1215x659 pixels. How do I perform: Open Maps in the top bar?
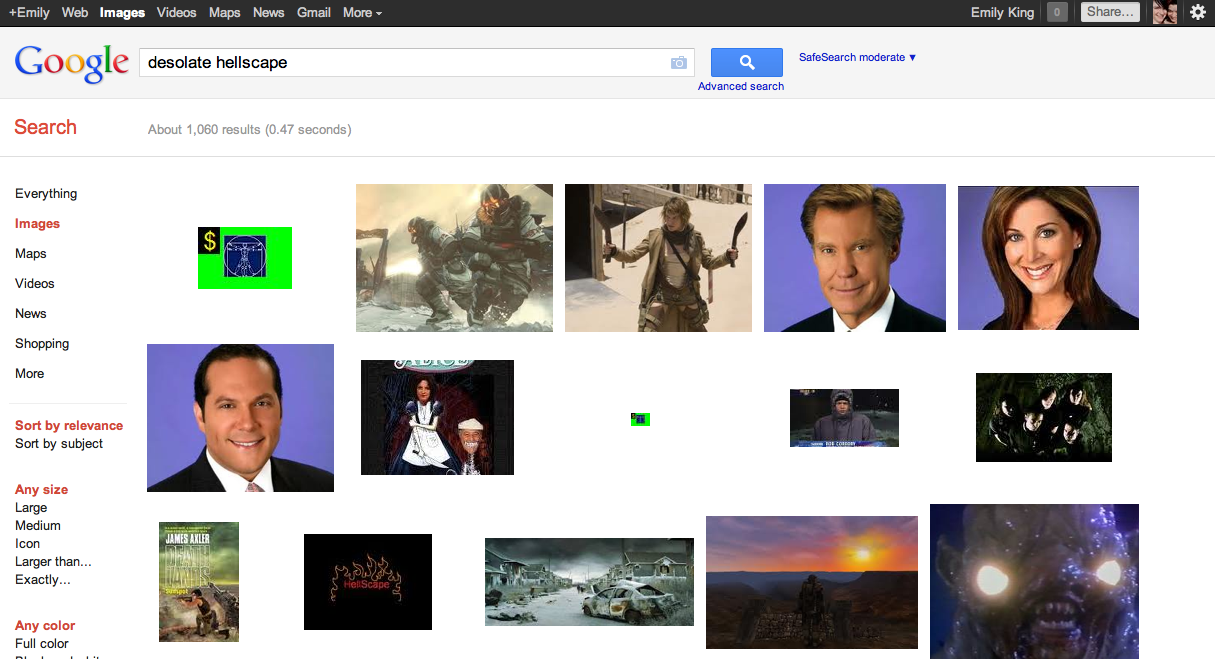tap(225, 12)
